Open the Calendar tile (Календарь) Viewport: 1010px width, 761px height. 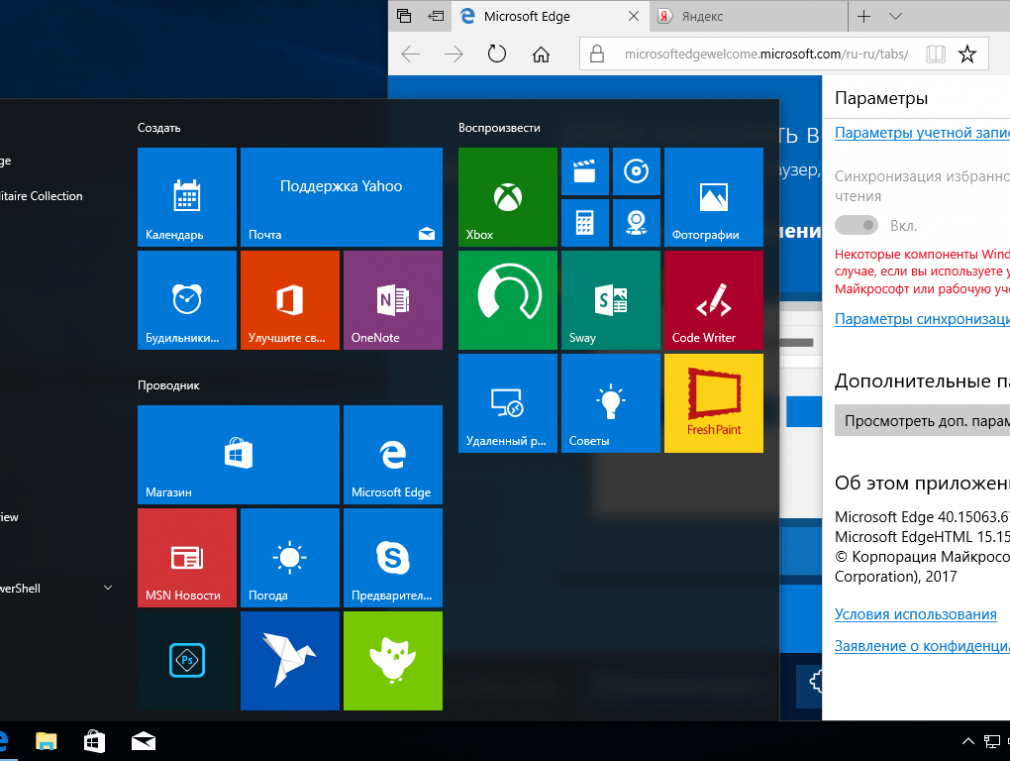point(187,197)
